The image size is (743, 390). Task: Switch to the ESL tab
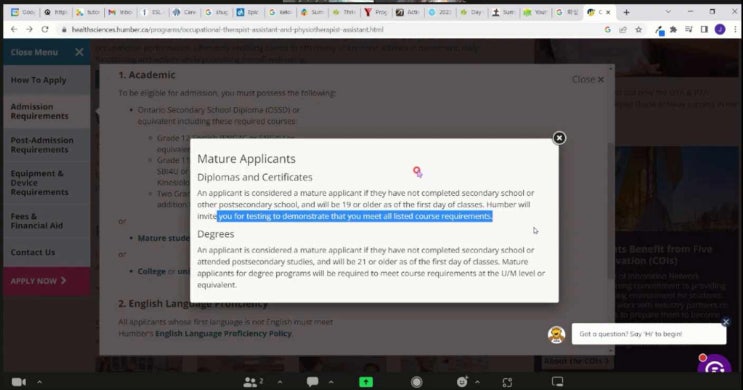pyautogui.click(x=153, y=12)
